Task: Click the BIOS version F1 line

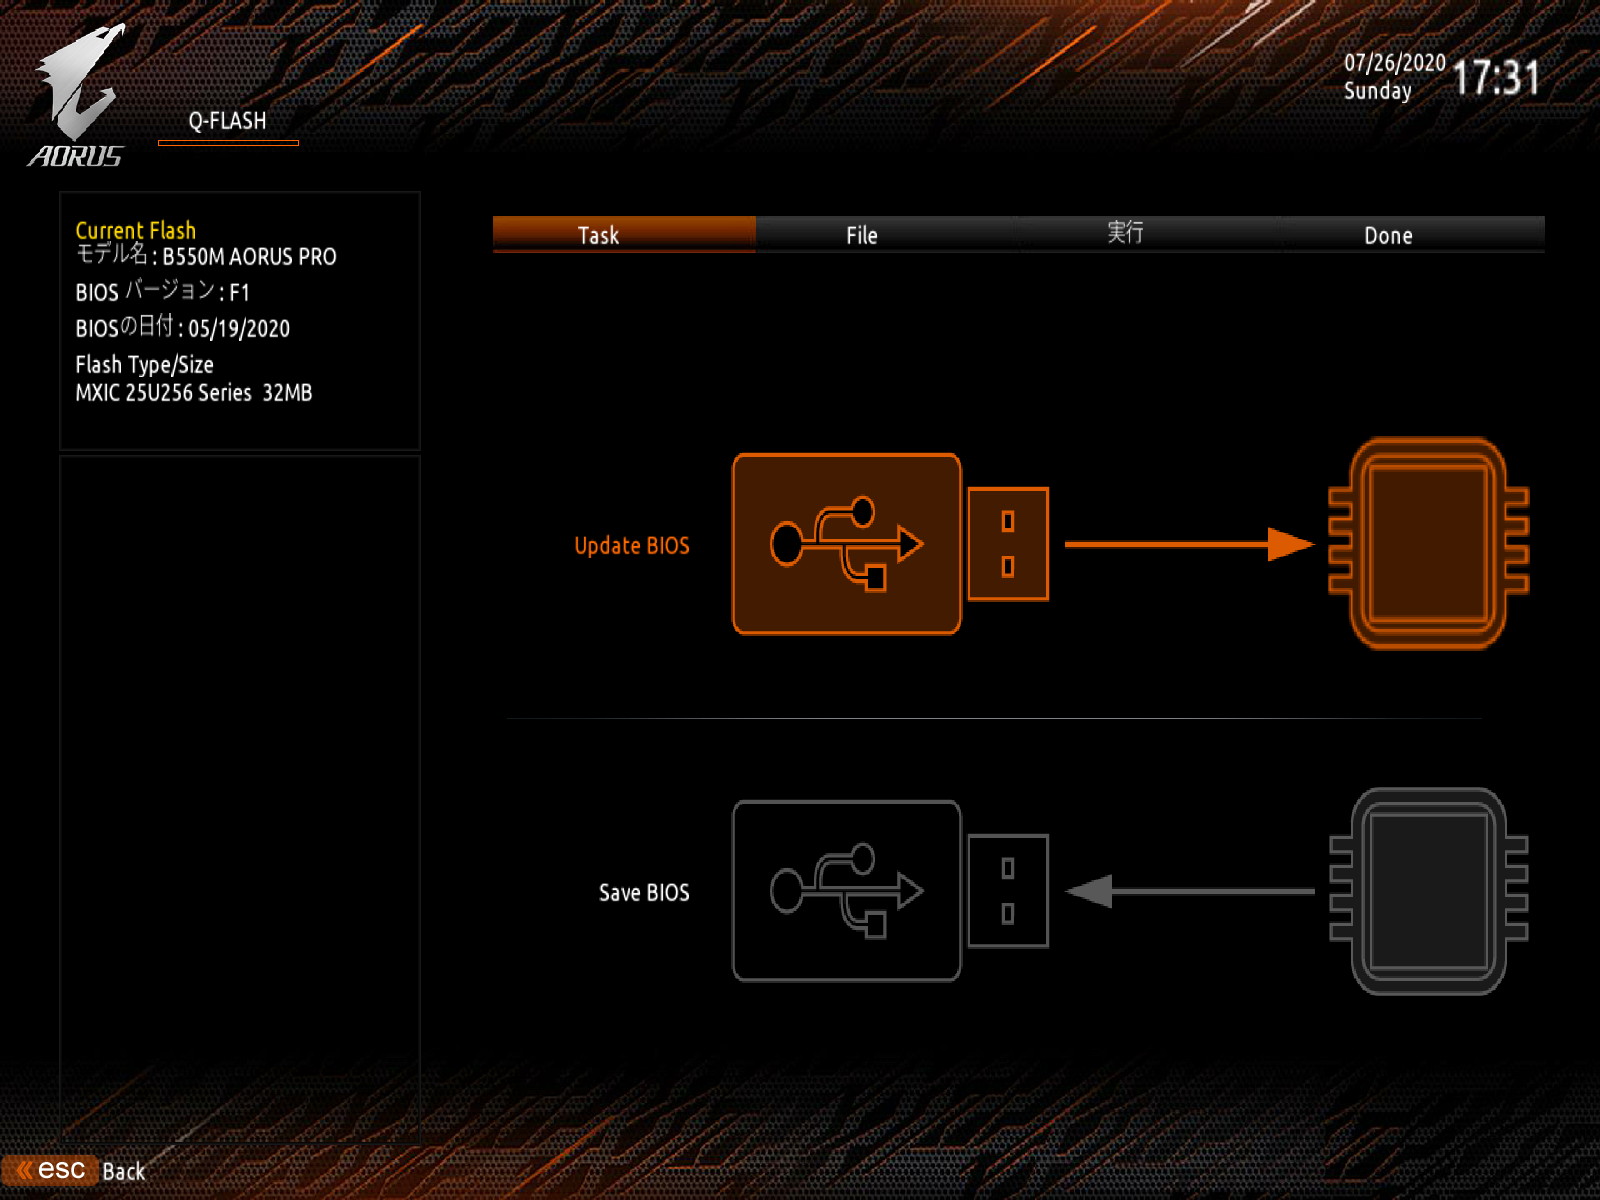Action: click(162, 292)
